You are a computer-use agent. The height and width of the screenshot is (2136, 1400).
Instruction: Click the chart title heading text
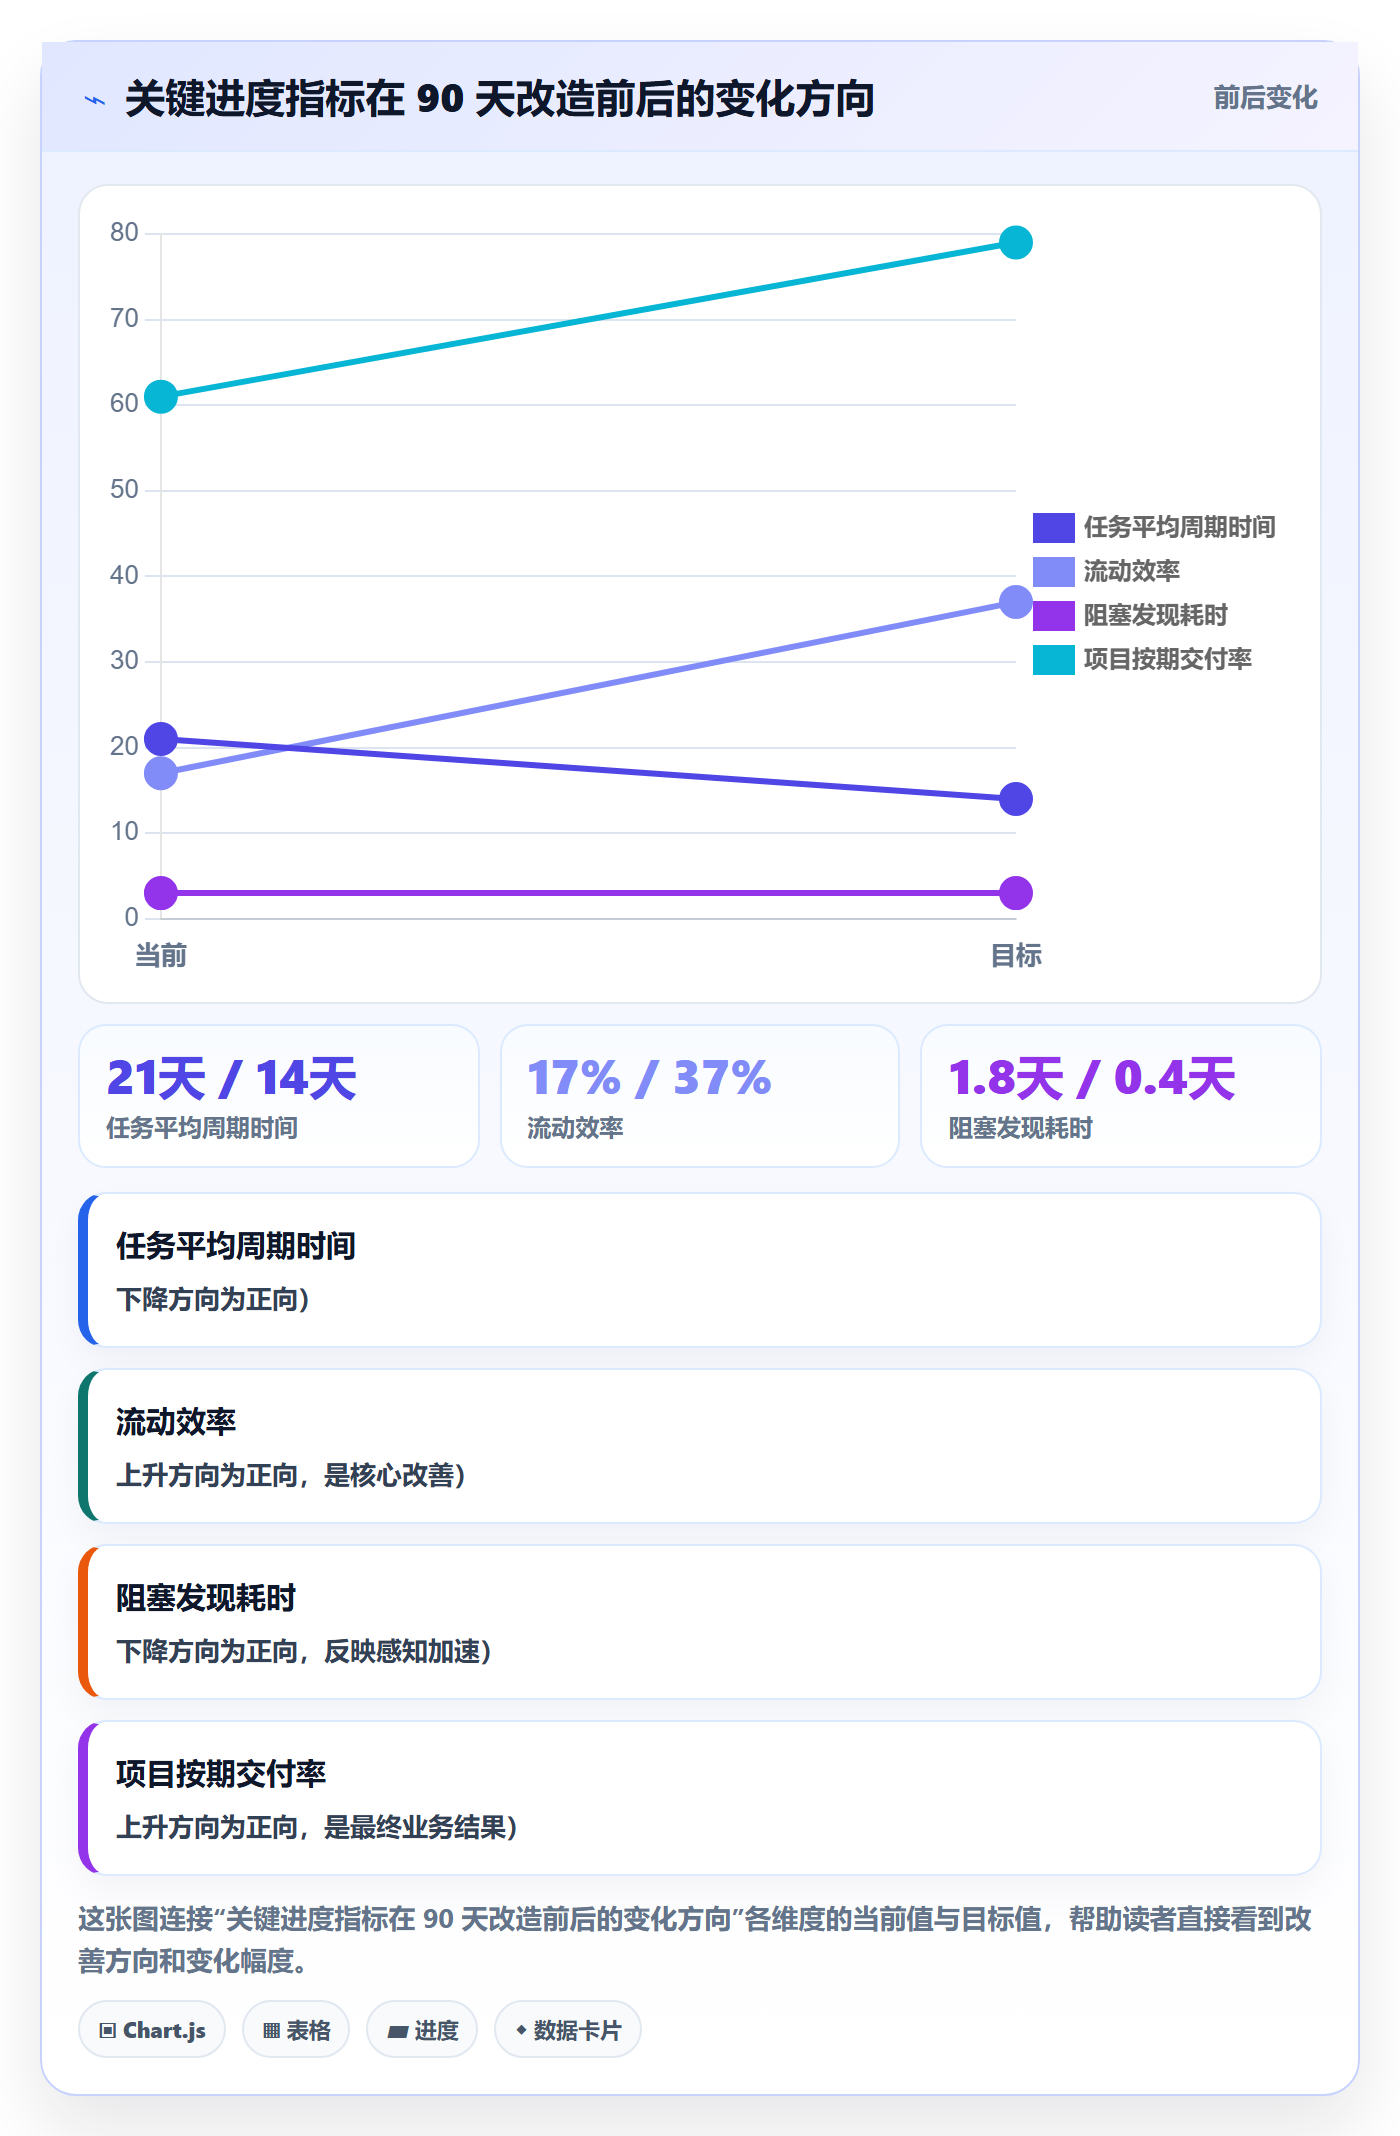pos(500,99)
